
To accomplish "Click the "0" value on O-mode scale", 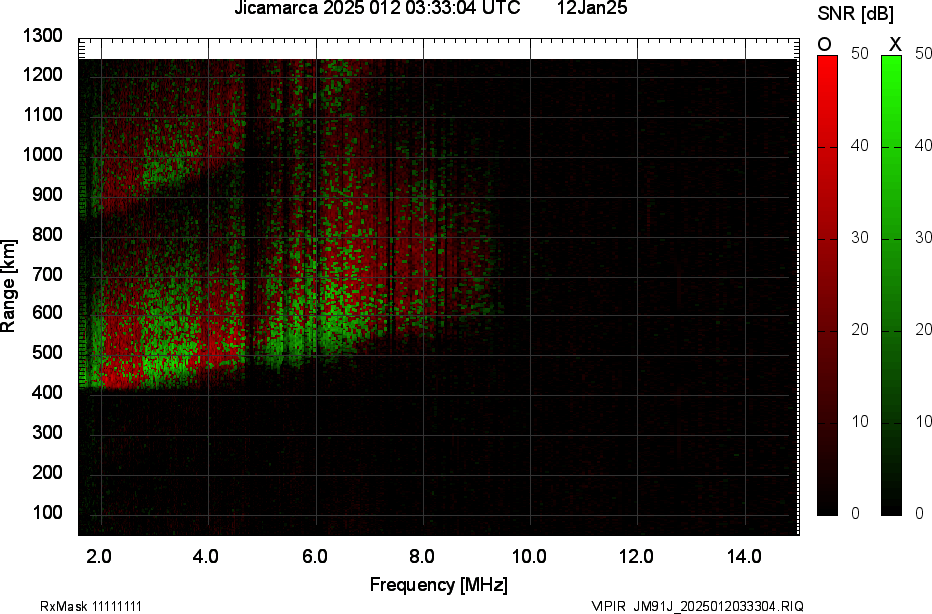I will click(855, 513).
